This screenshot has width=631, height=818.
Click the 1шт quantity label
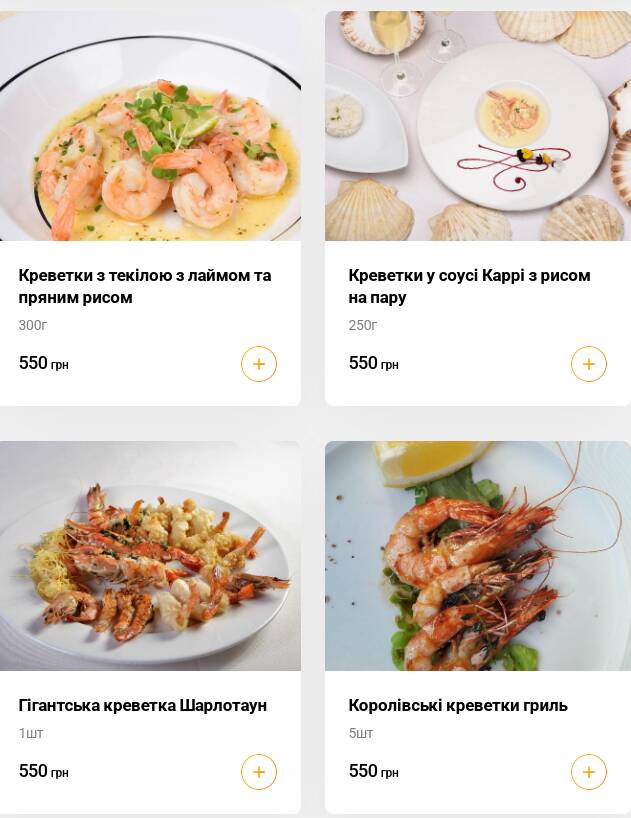coord(31,733)
